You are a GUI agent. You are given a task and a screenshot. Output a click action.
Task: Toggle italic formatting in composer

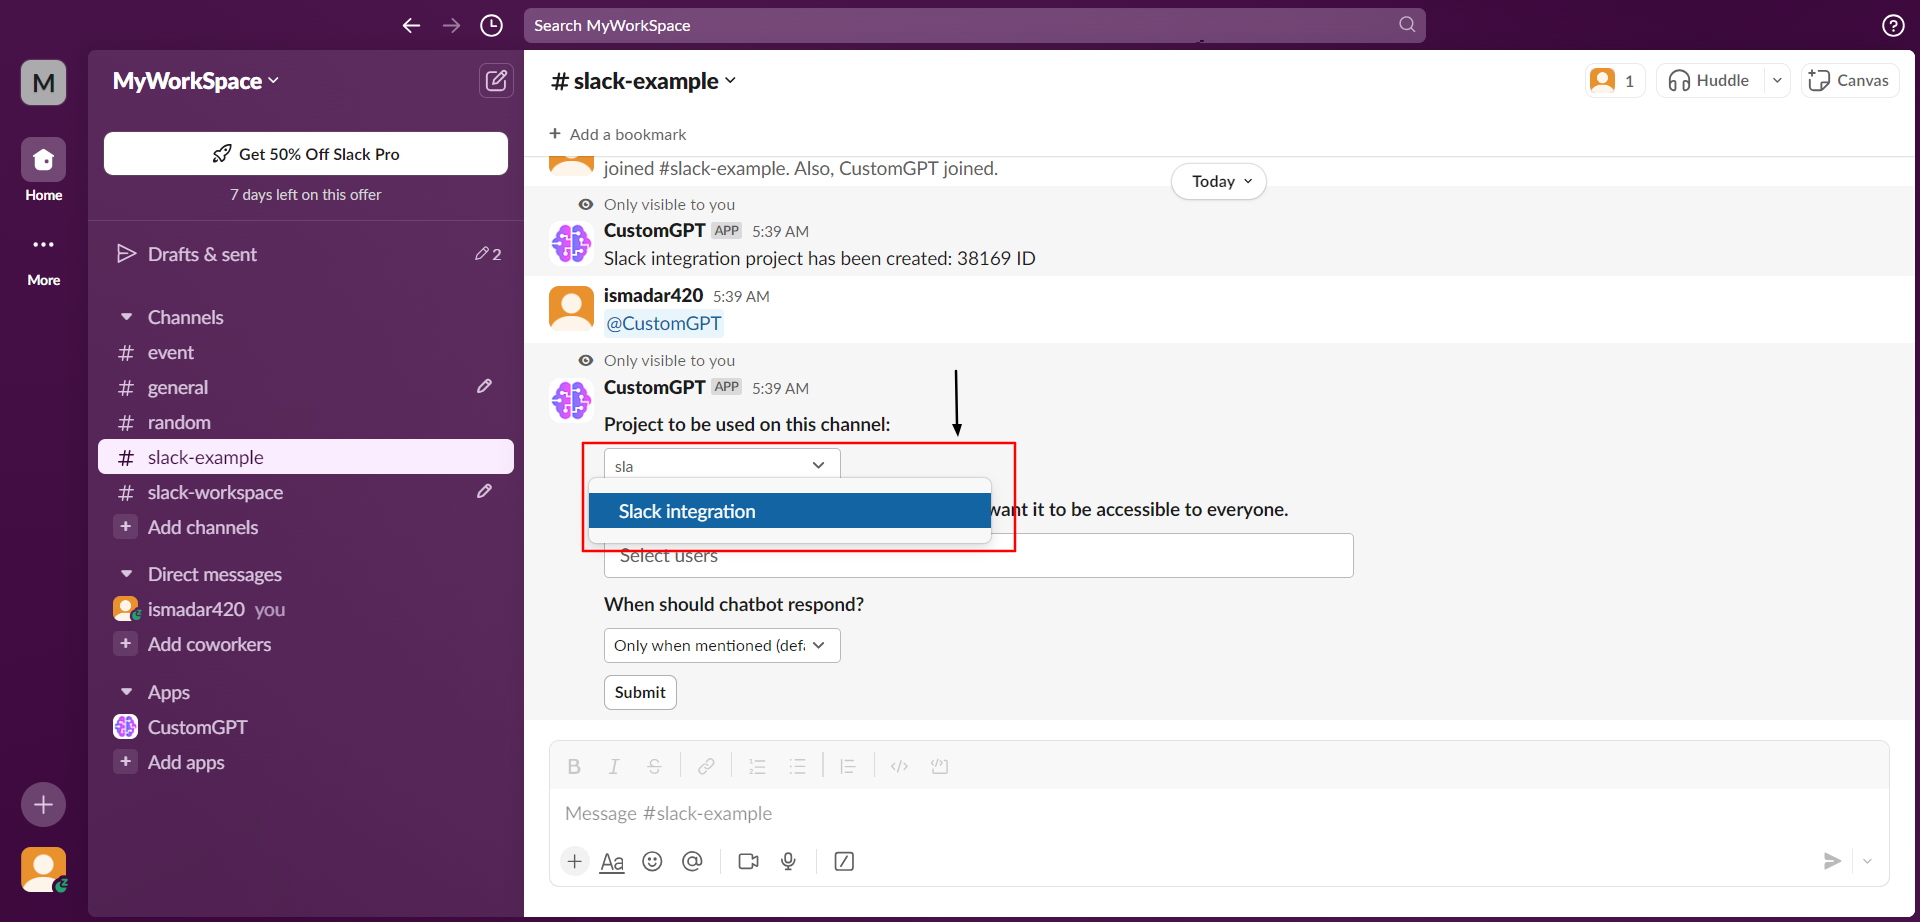(614, 766)
